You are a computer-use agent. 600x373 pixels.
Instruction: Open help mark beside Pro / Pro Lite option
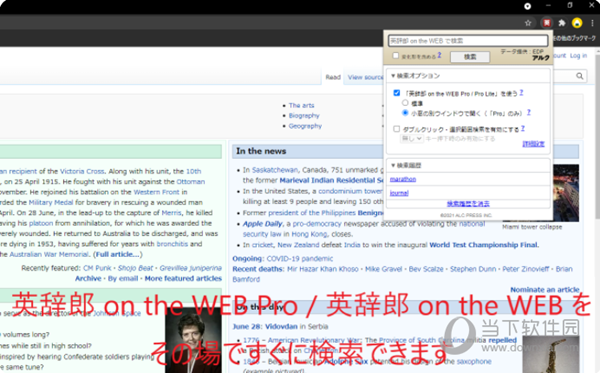(x=521, y=93)
